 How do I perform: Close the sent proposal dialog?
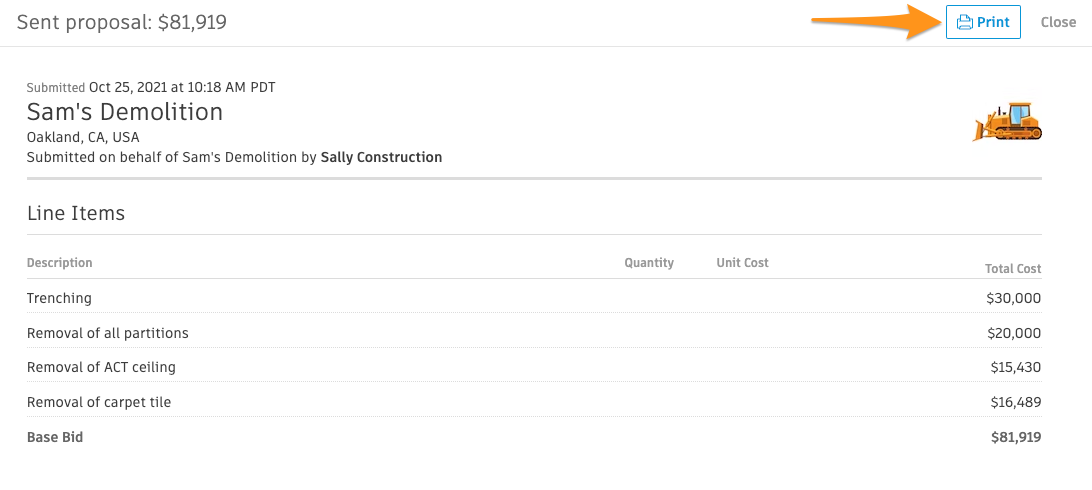1058,22
